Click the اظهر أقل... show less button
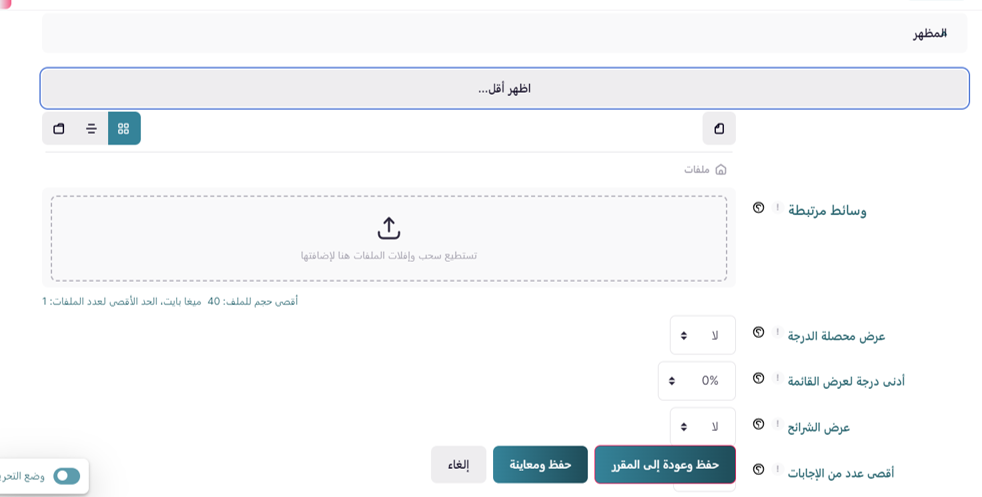This screenshot has height=497, width=982. [x=504, y=88]
